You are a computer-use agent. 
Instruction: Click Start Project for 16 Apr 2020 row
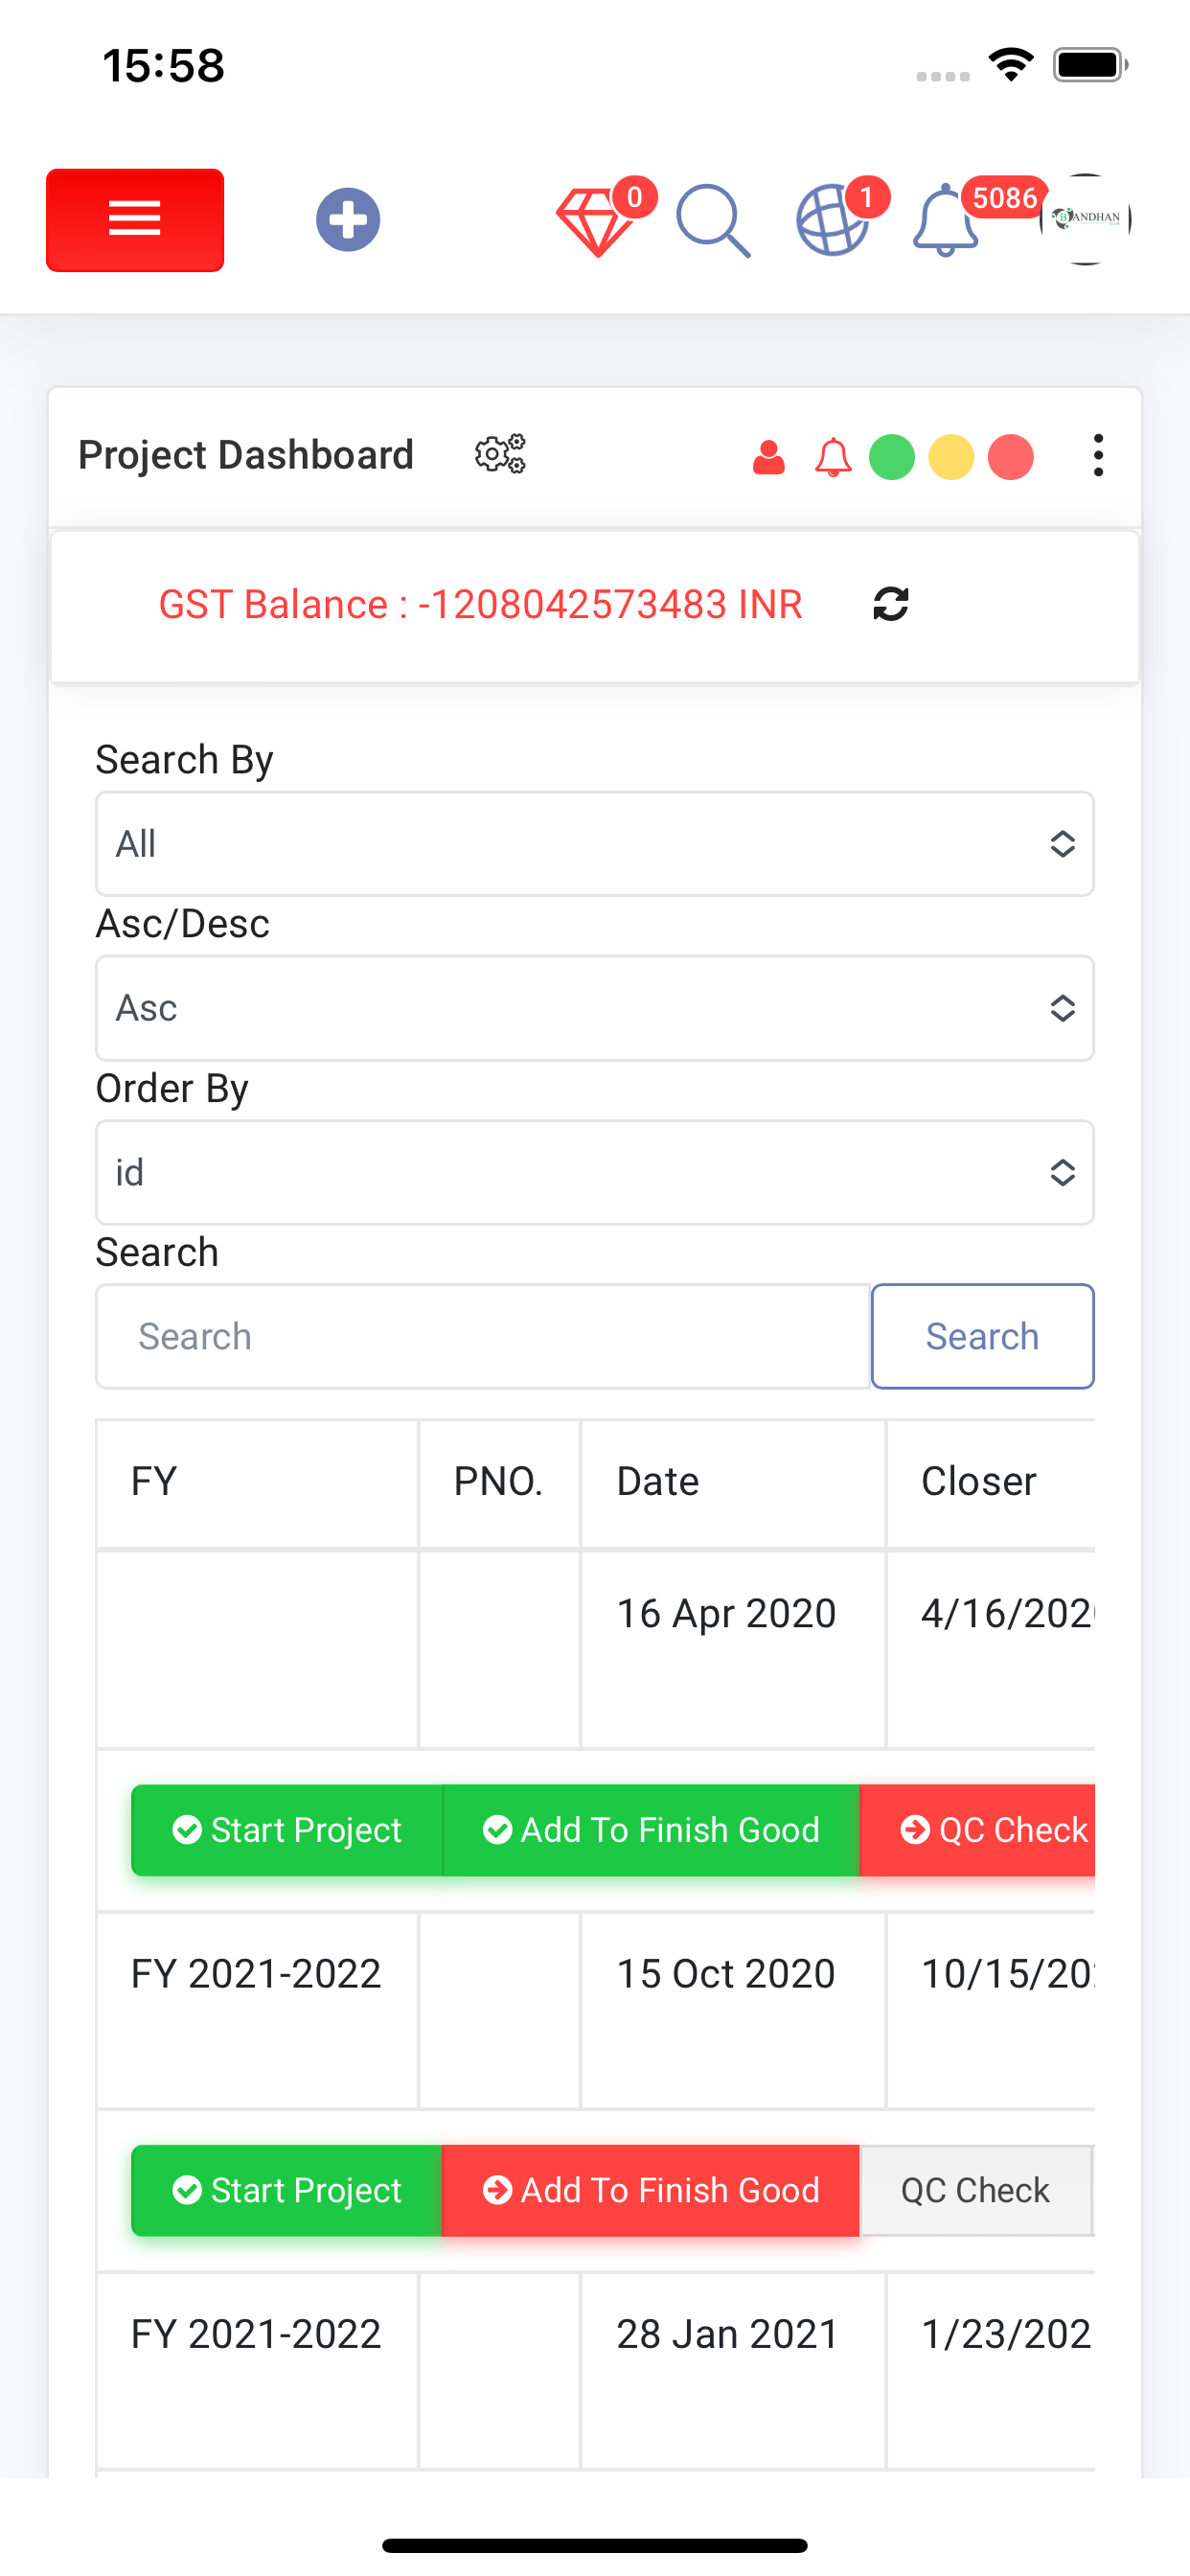[x=287, y=1830]
